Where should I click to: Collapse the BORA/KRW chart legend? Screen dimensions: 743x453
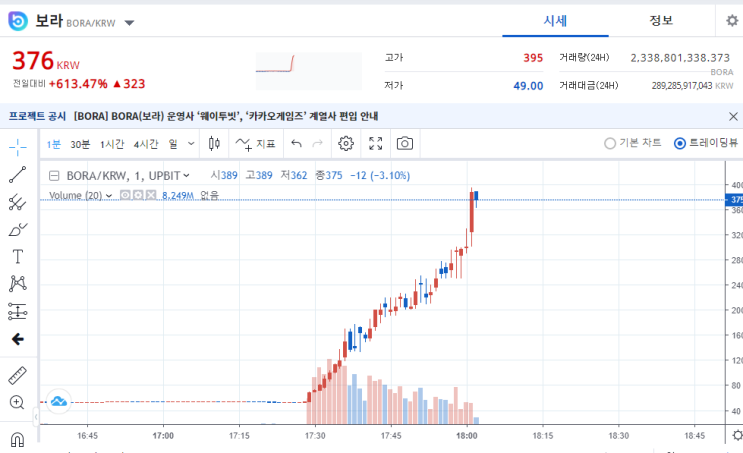point(54,176)
